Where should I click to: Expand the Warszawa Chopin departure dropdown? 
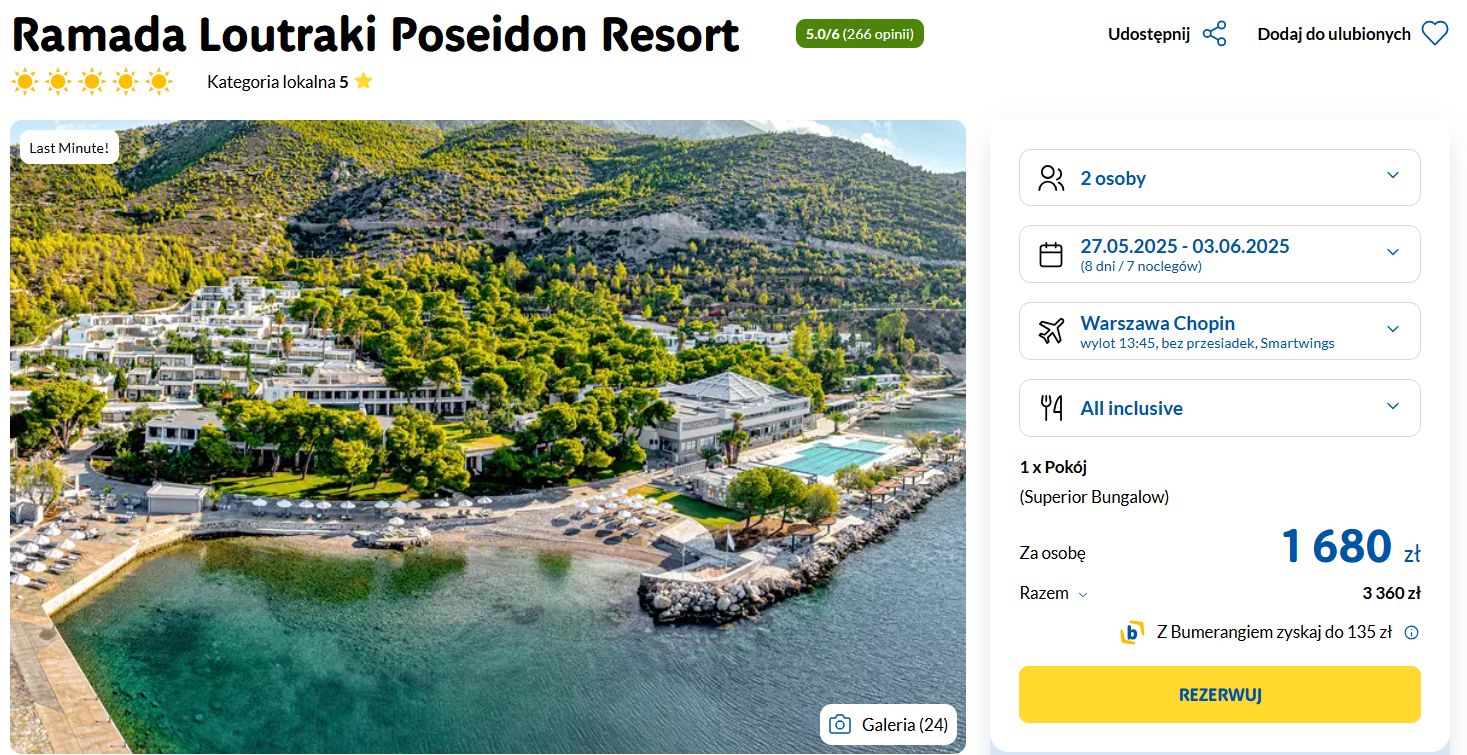click(1220, 331)
